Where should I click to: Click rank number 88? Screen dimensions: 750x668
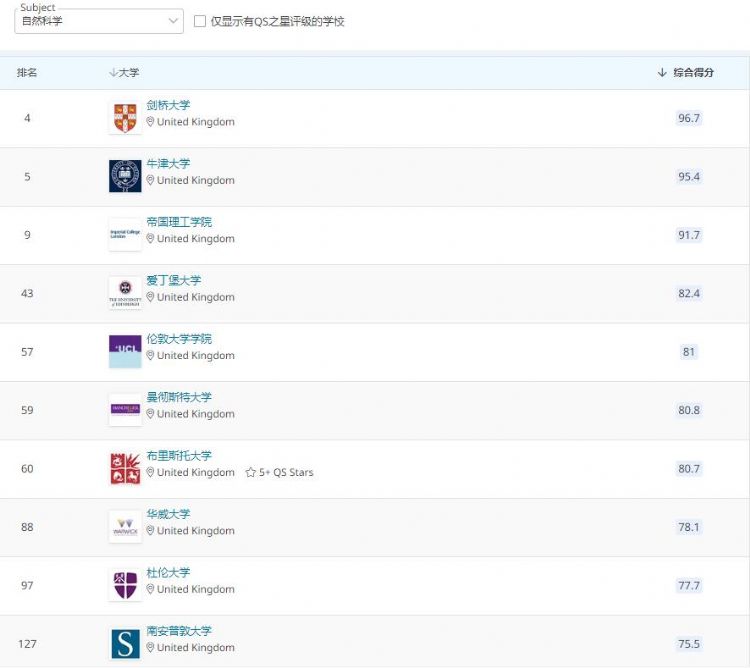pos(27,527)
